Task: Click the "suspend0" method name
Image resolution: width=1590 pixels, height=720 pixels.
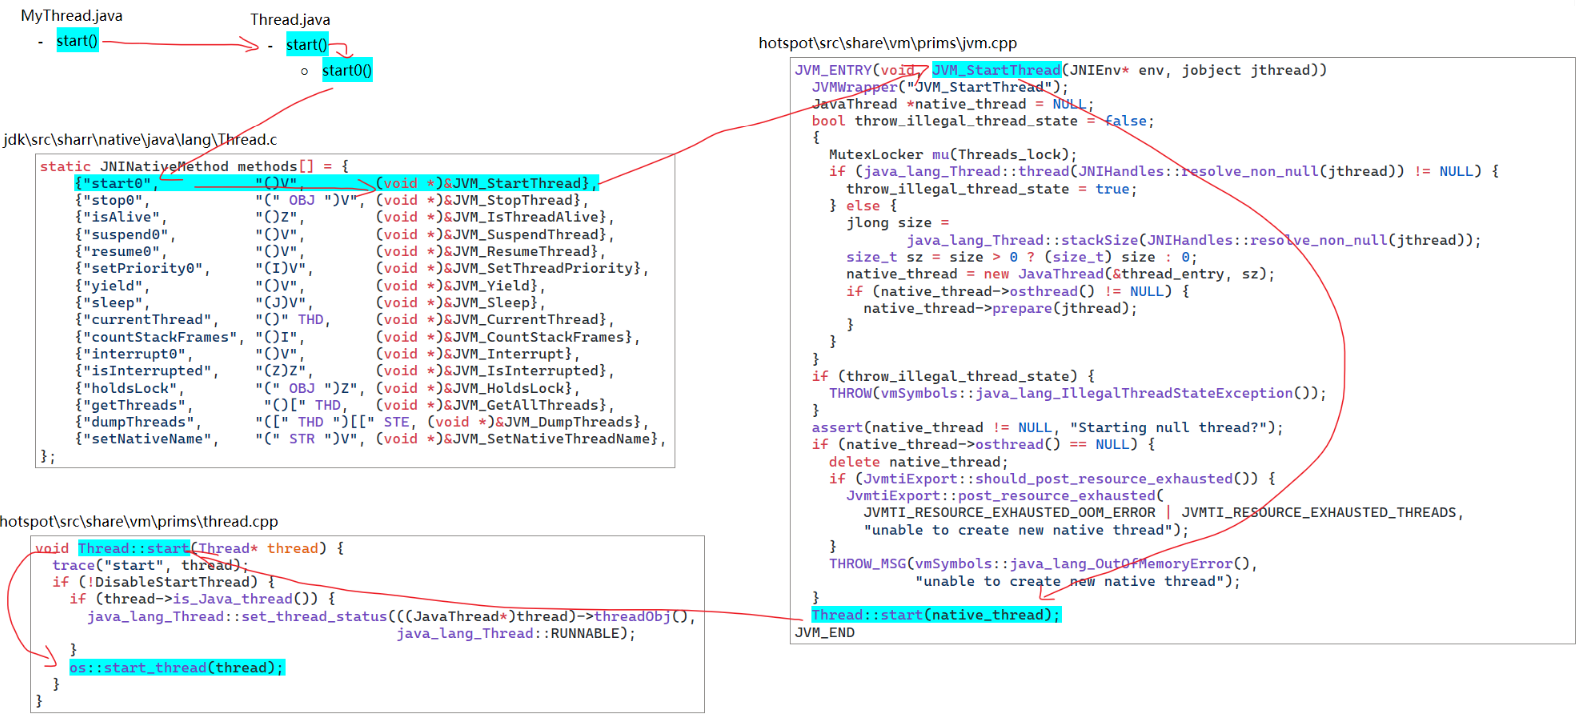Action: pyautogui.click(x=124, y=234)
